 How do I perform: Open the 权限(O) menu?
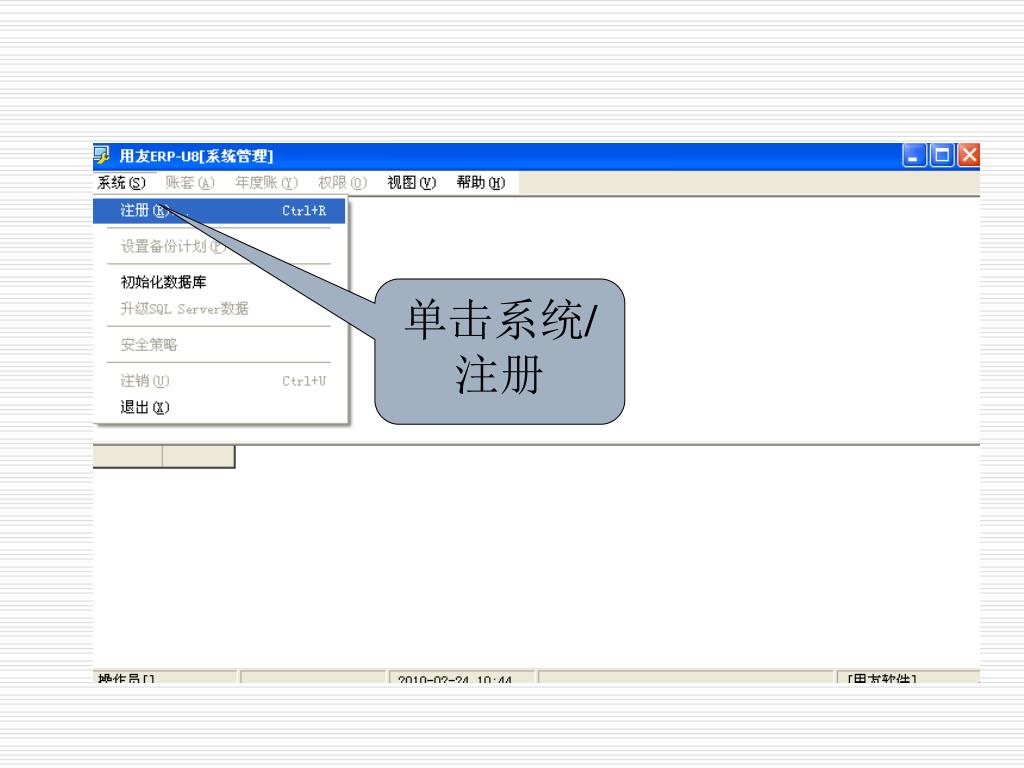point(343,183)
